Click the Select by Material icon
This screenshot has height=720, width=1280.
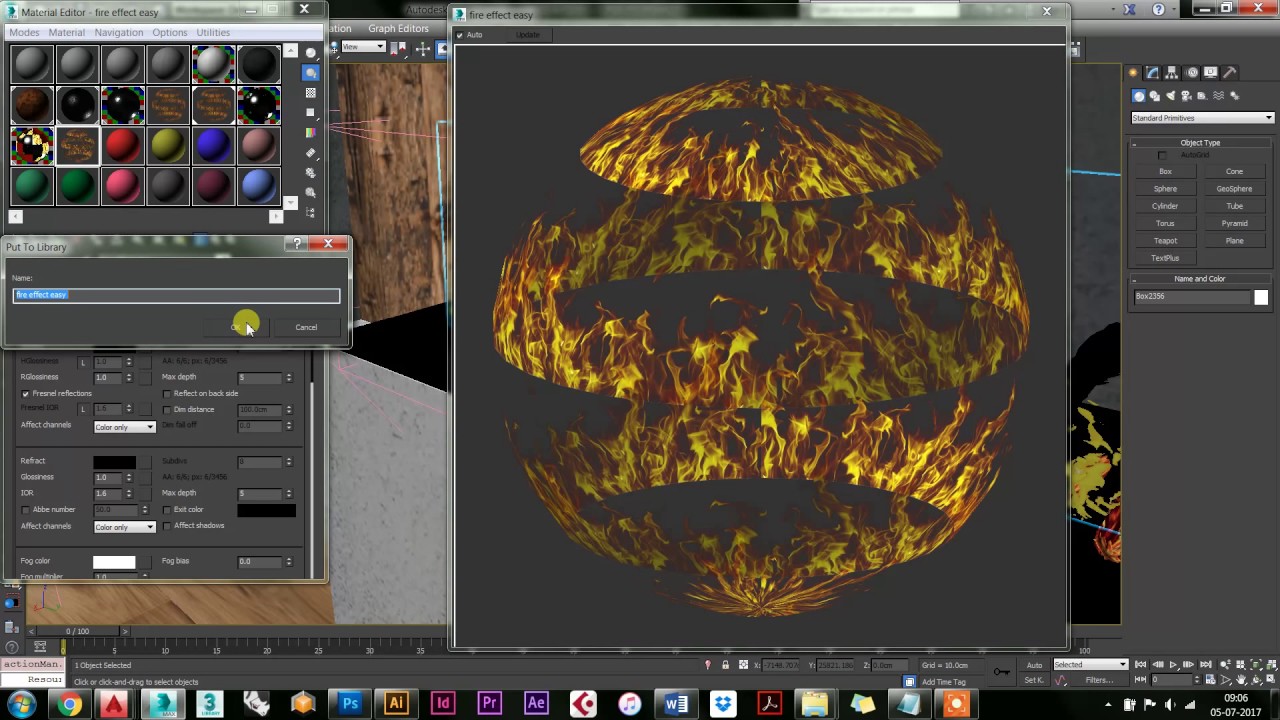[311, 192]
